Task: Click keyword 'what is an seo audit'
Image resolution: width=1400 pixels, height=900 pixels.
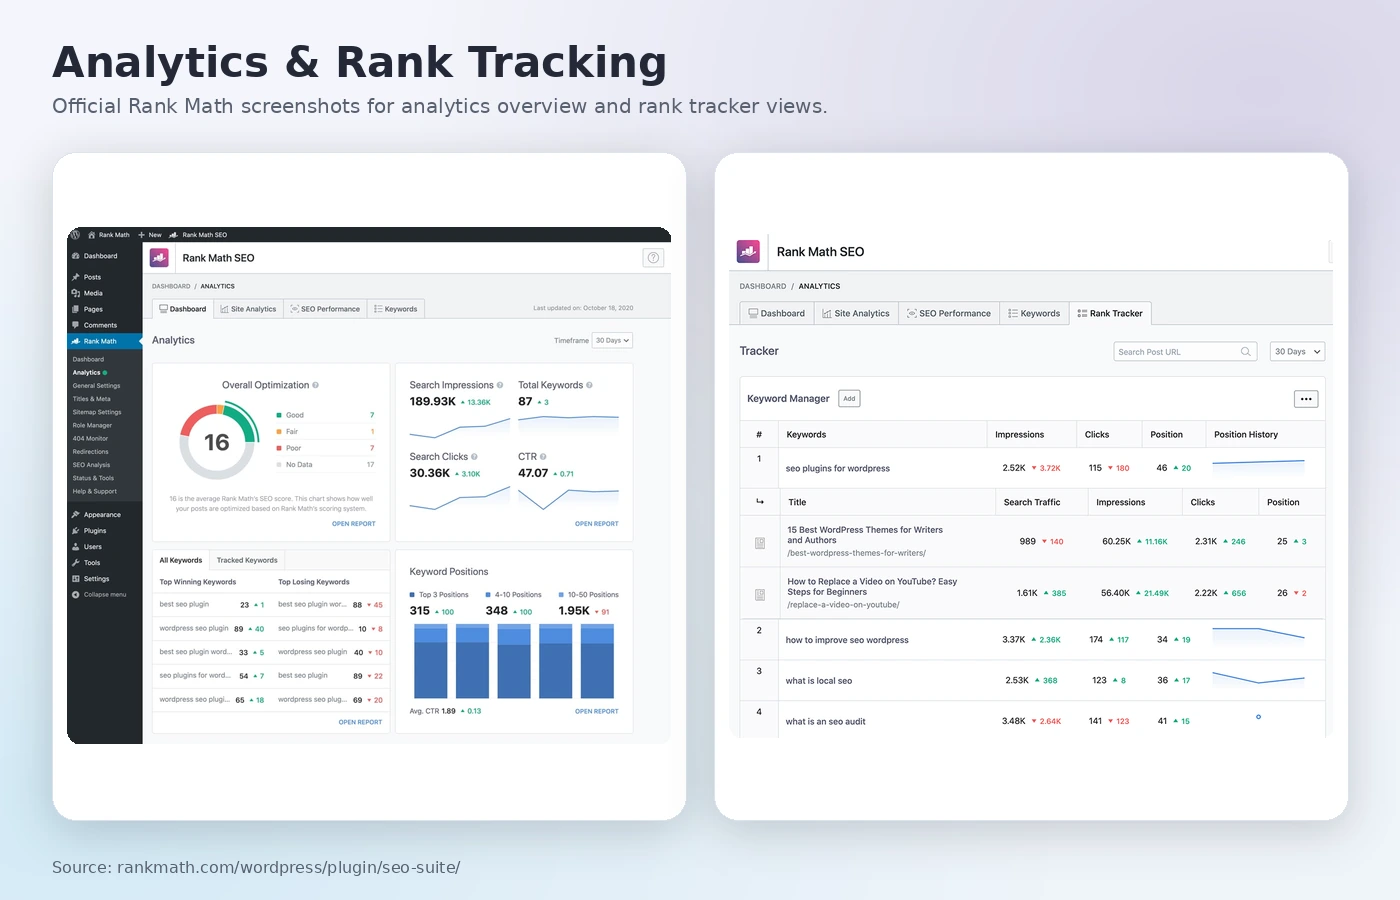Action: 826,722
